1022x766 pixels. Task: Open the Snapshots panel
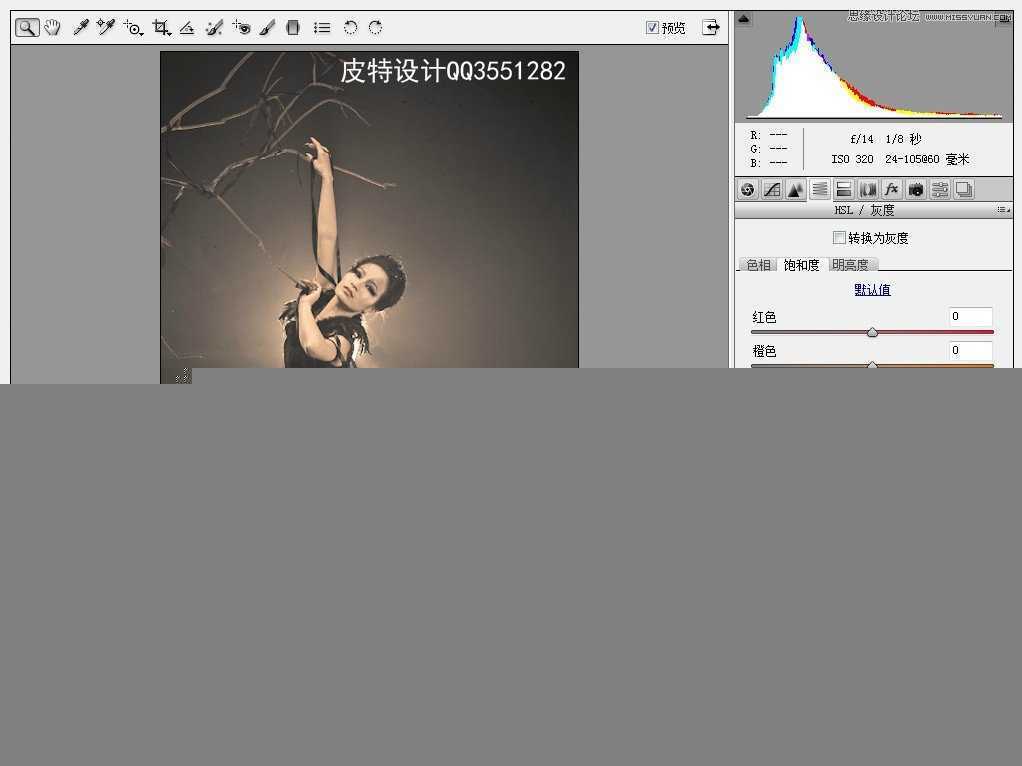[x=964, y=190]
